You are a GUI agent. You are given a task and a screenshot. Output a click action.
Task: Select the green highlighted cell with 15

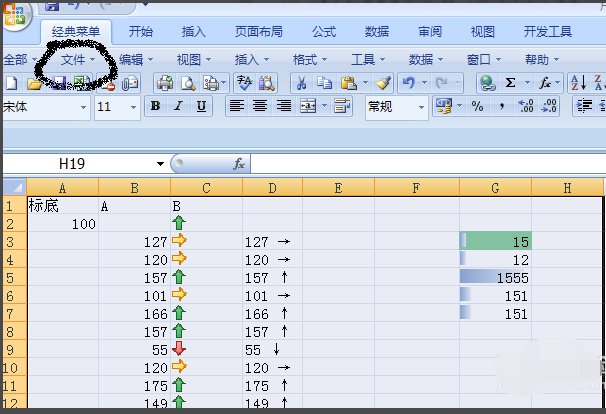[x=495, y=241]
